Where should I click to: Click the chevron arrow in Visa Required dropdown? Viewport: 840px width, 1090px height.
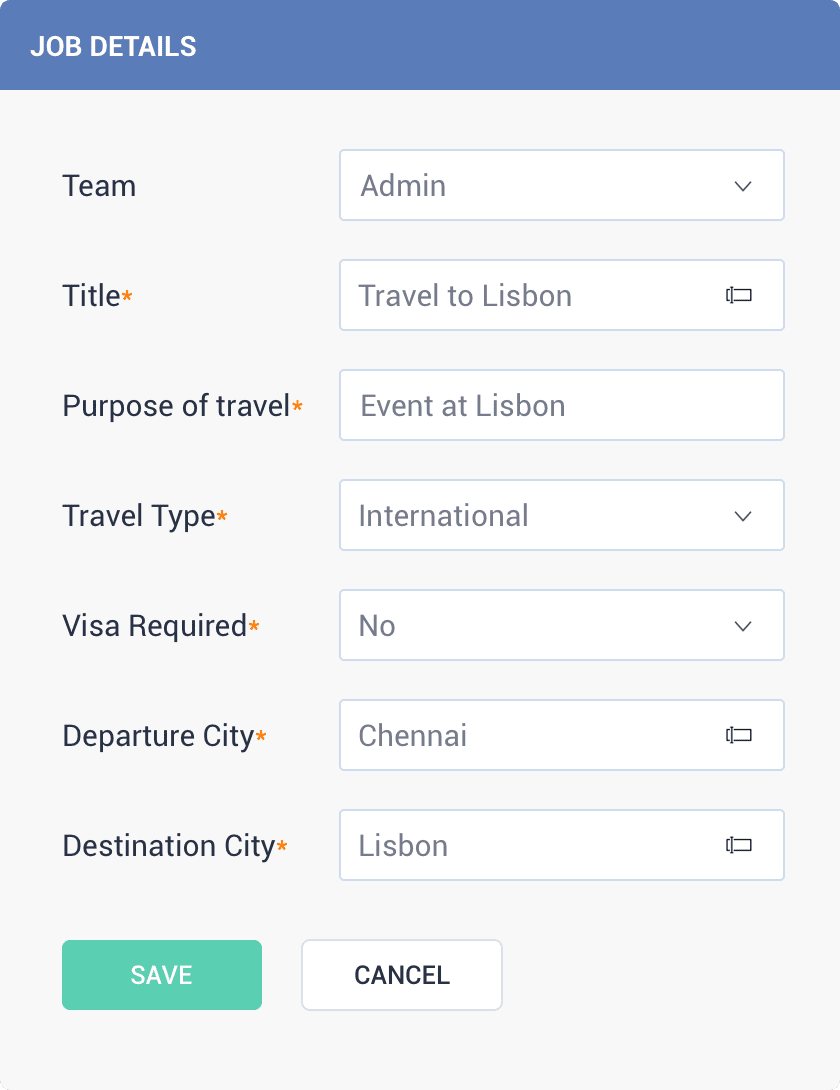click(743, 626)
